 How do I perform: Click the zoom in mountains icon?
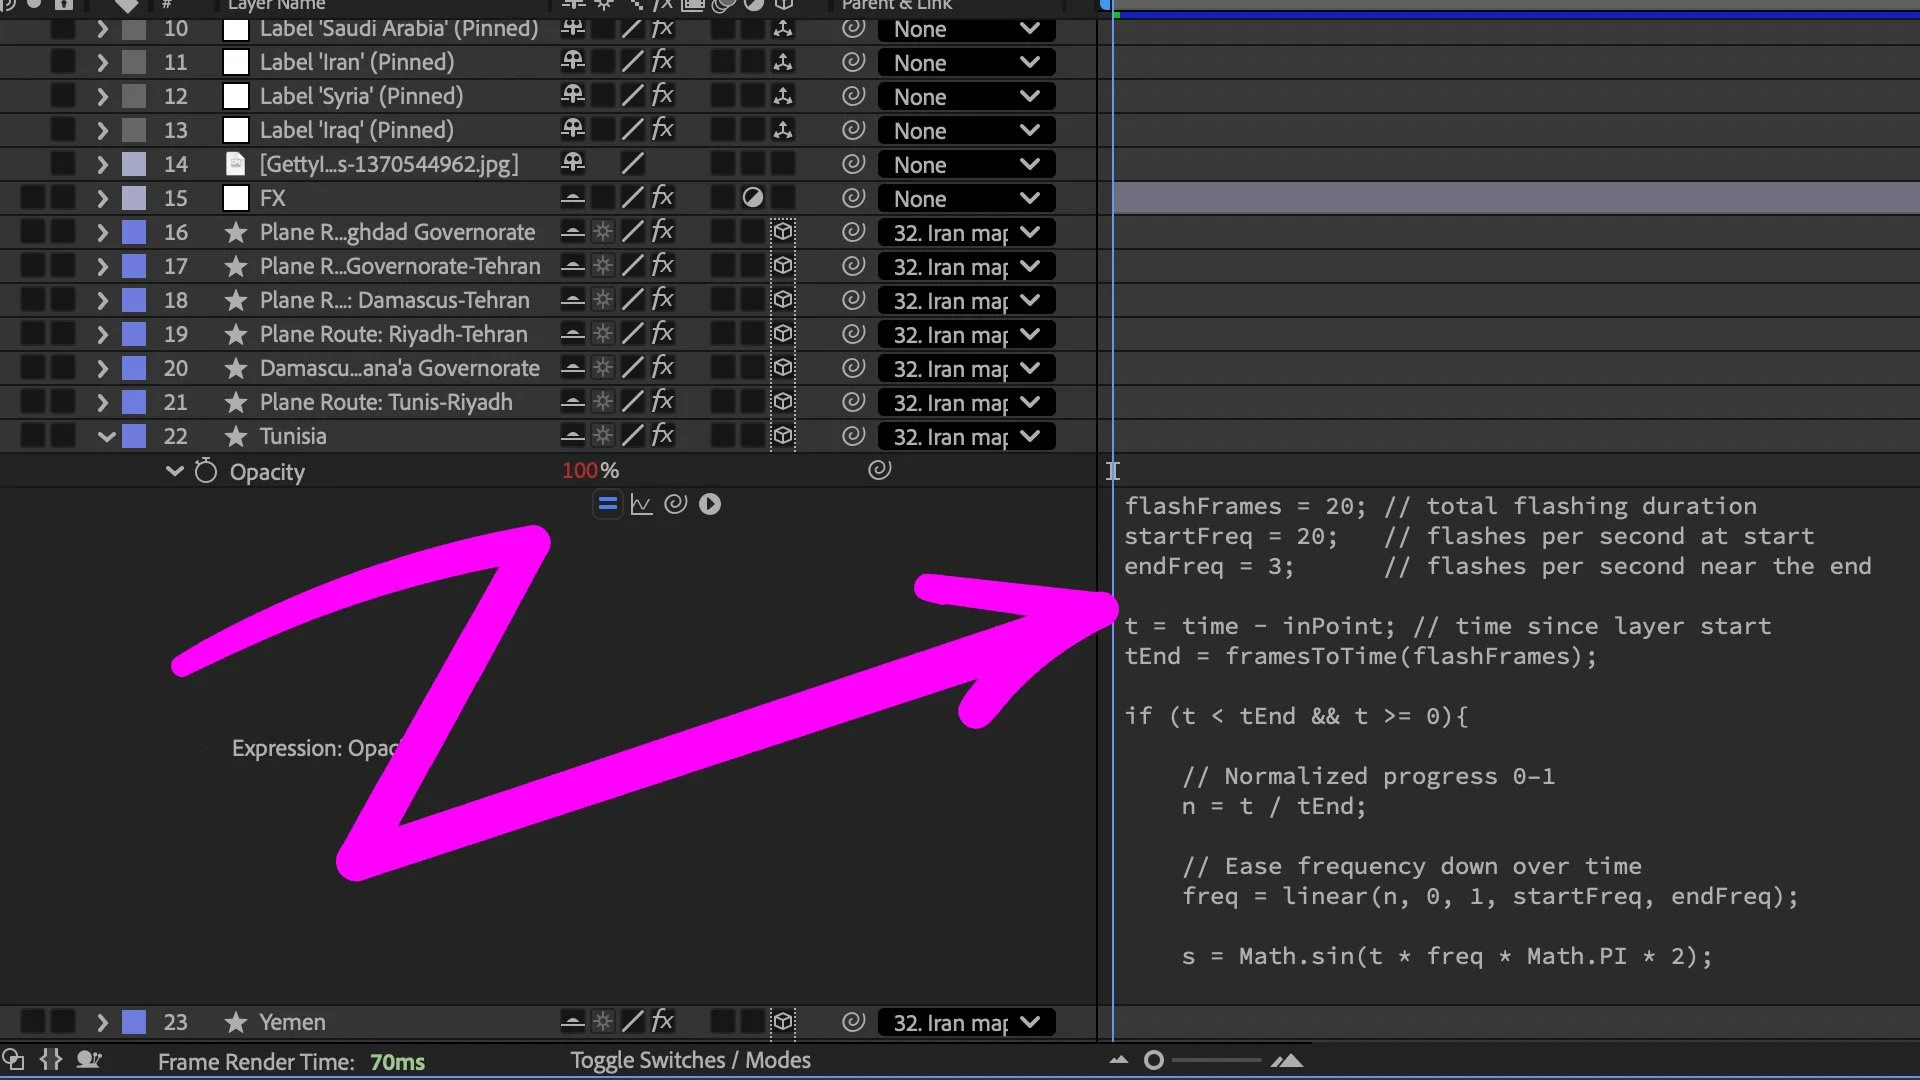pos(1287,1060)
